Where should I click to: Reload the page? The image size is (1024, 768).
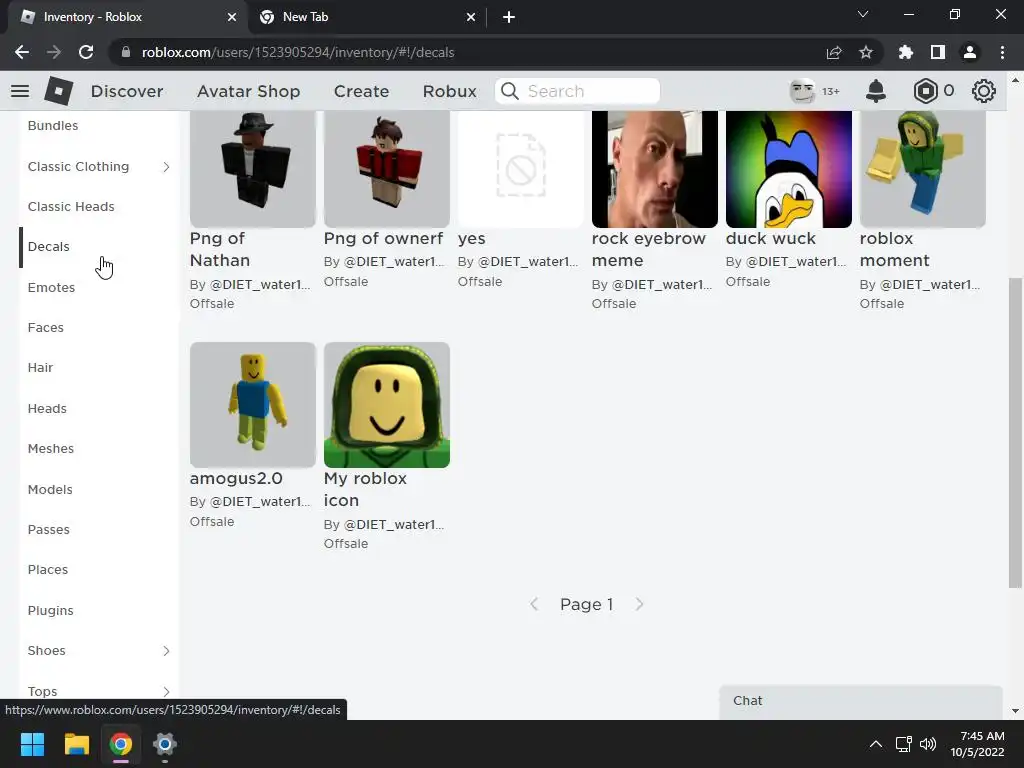(86, 52)
